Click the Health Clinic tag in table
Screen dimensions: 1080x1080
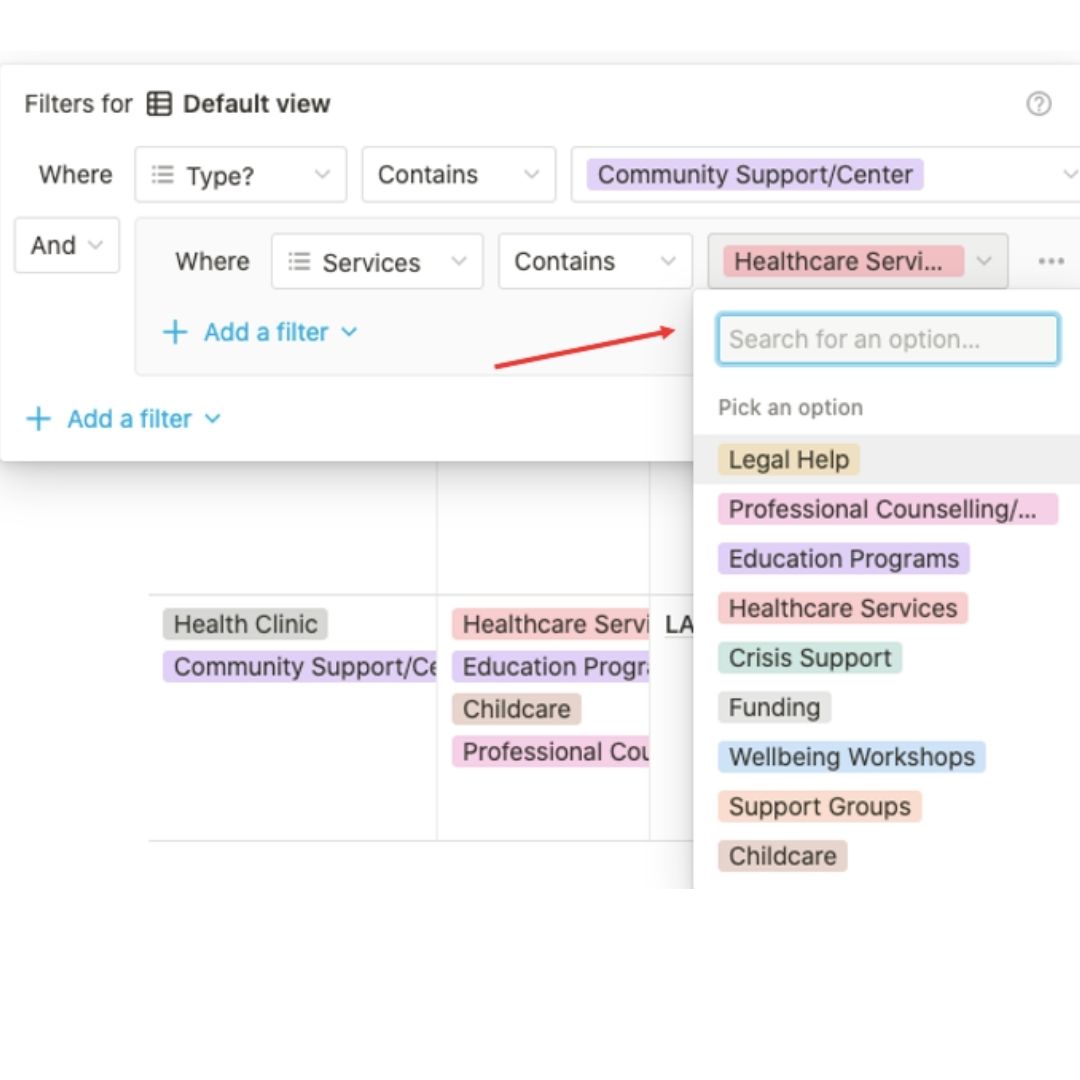coord(245,625)
